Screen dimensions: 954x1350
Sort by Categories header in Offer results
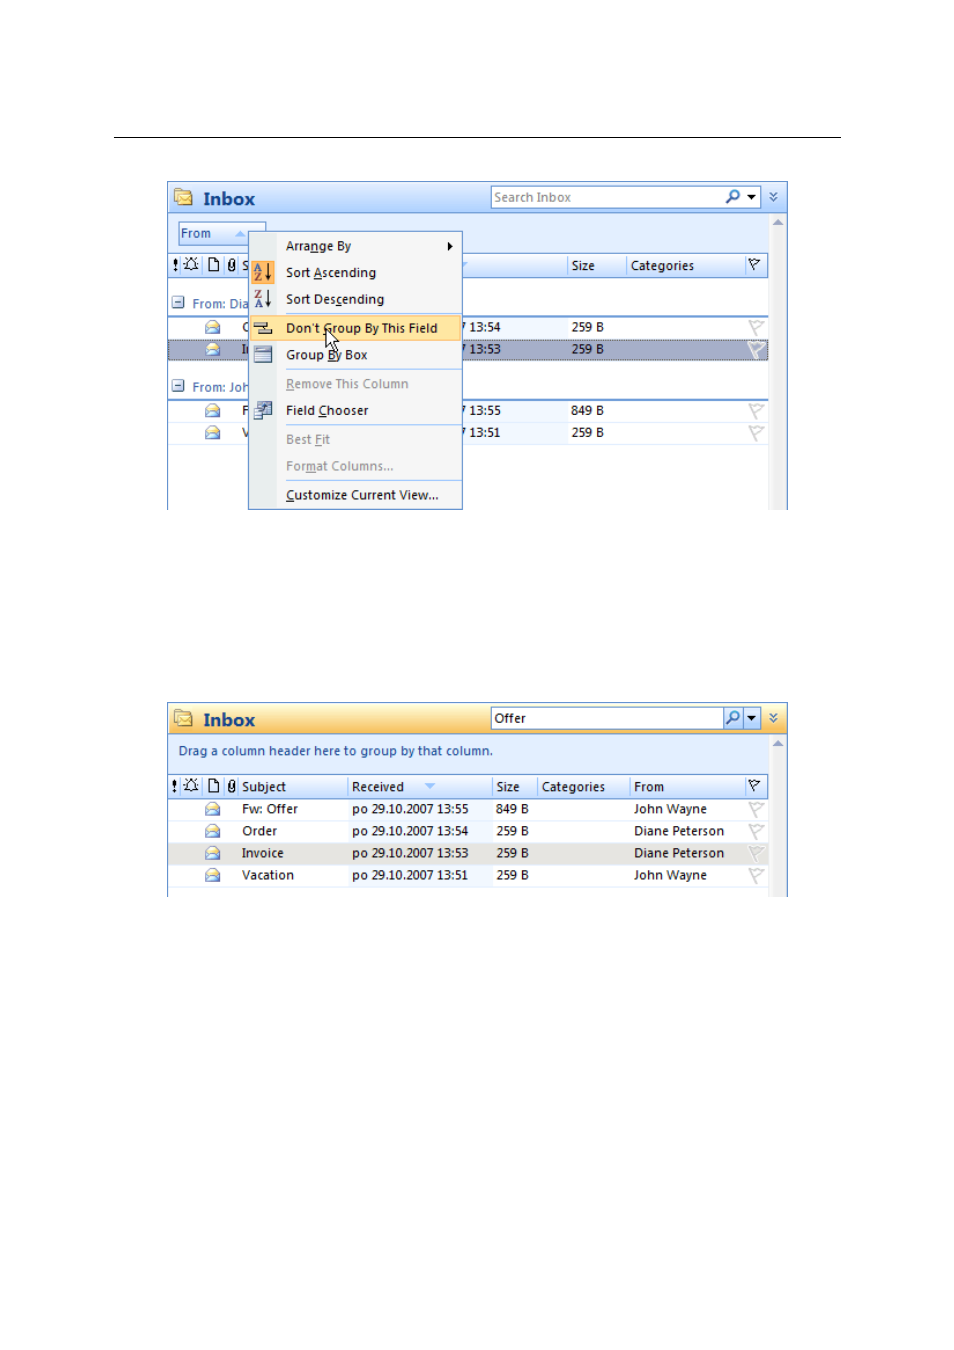584,787
